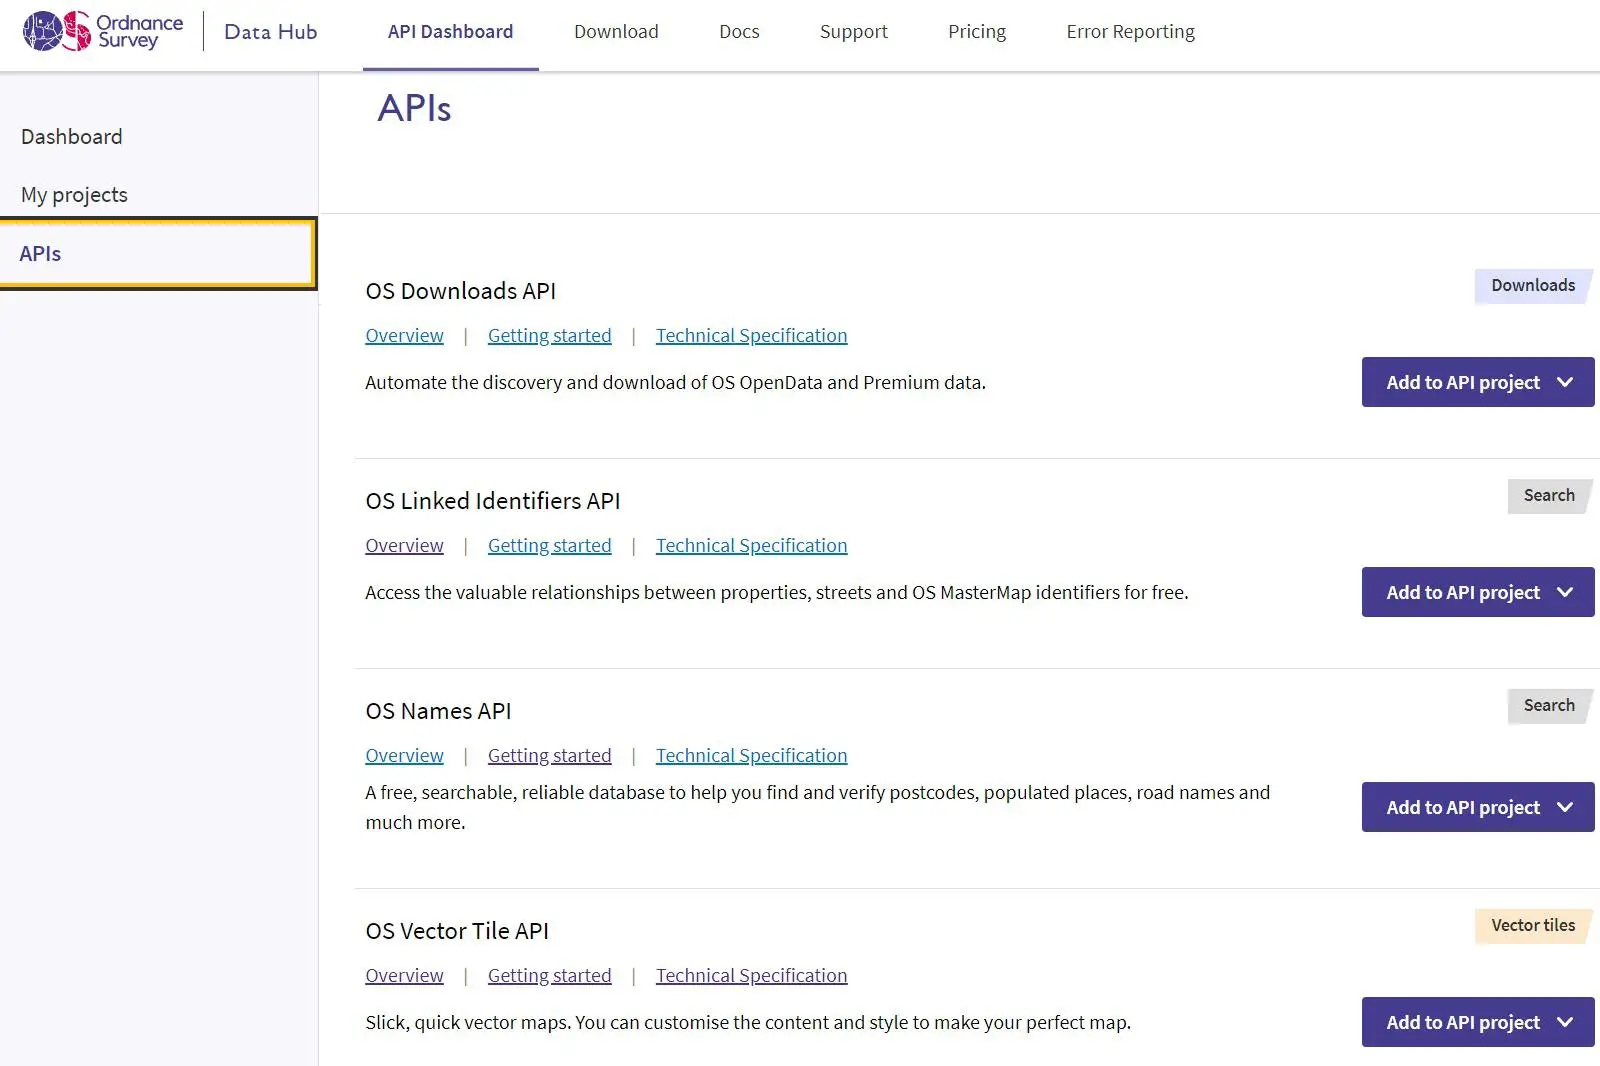
Task: Click the APIs page title
Action: coord(414,108)
